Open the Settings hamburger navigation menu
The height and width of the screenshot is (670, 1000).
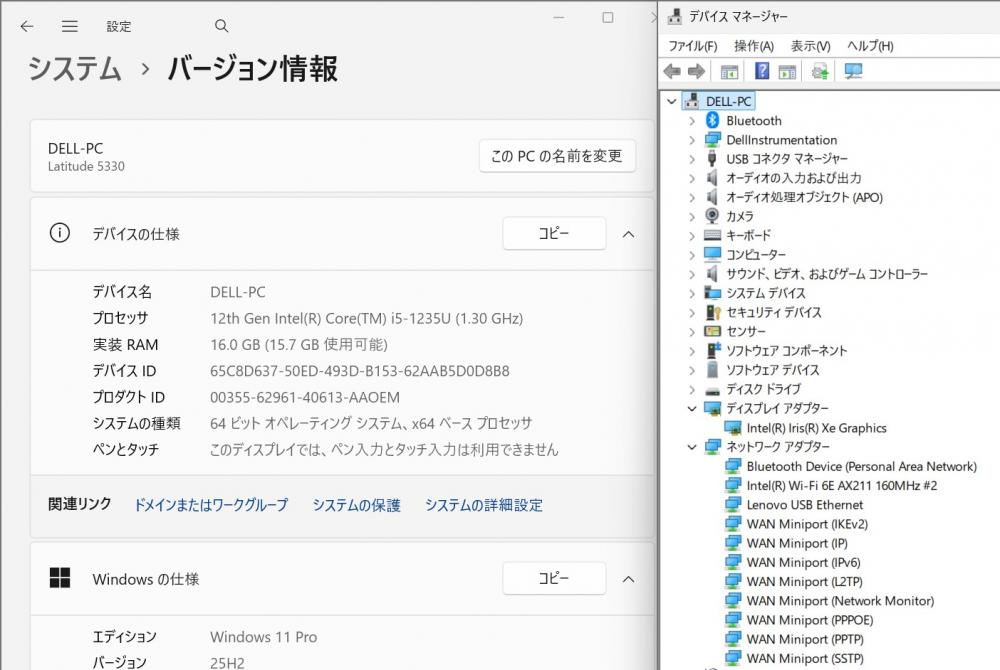point(69,26)
